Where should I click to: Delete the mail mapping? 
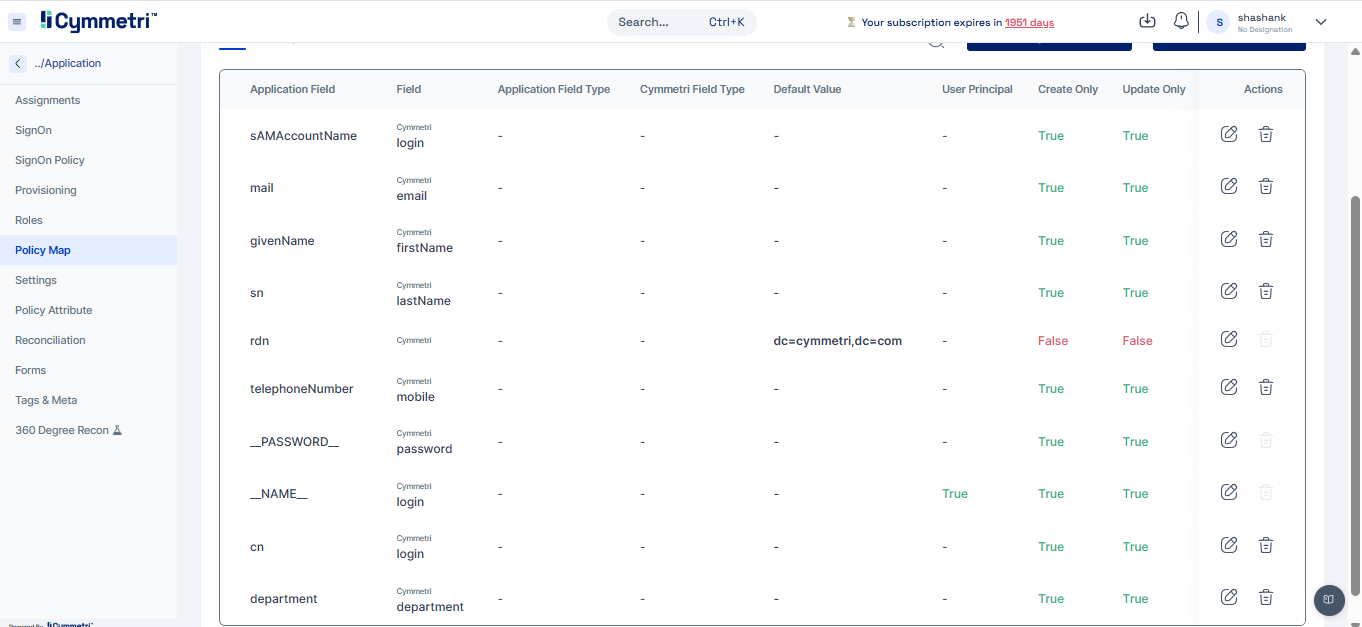pyautogui.click(x=1265, y=186)
